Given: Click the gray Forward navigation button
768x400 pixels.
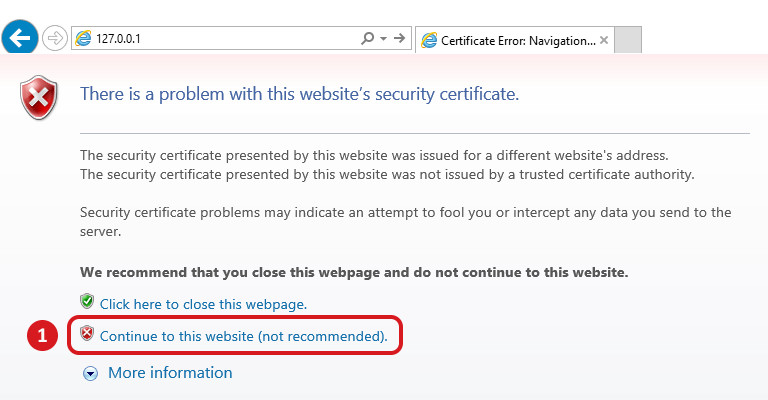Looking at the screenshot, I should point(54,39).
